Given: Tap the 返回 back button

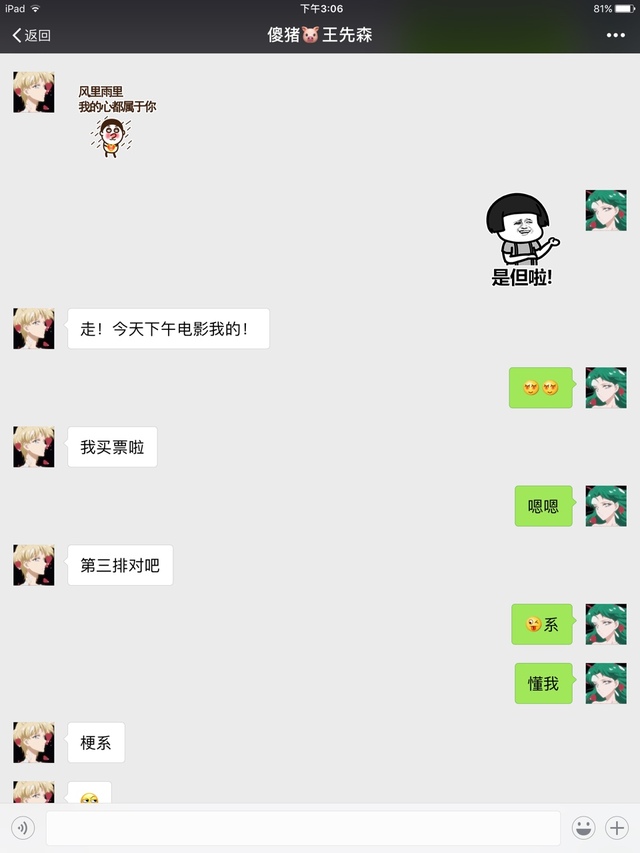Looking at the screenshot, I should tap(32, 35).
